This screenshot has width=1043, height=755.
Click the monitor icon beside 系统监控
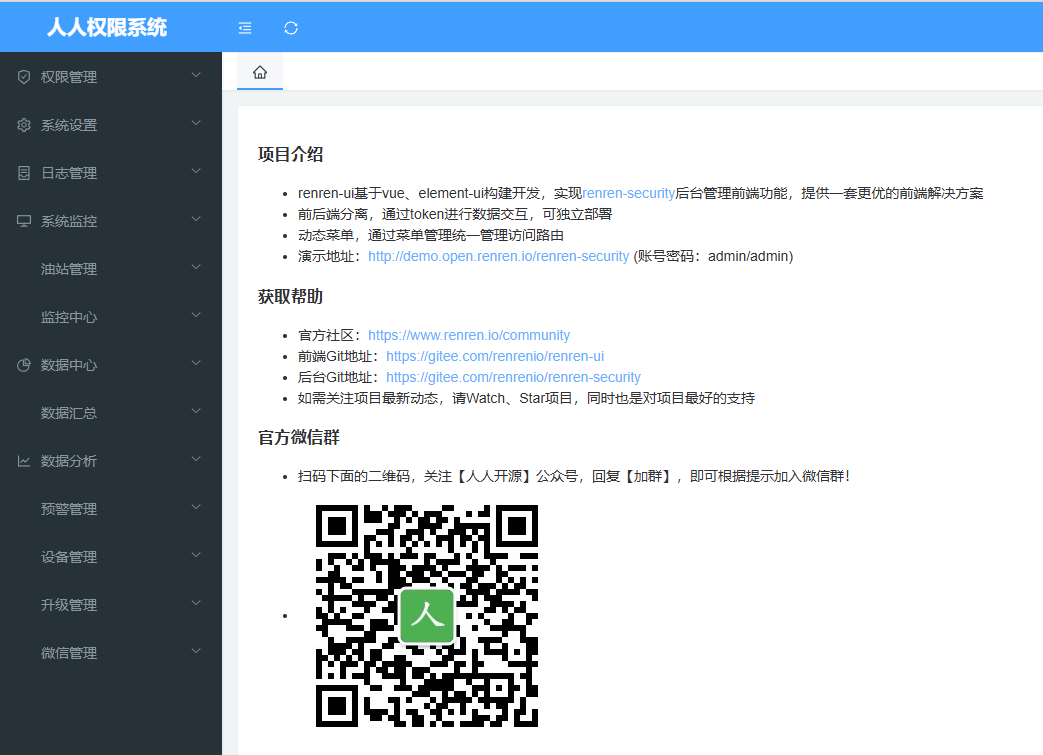pyautogui.click(x=24, y=221)
